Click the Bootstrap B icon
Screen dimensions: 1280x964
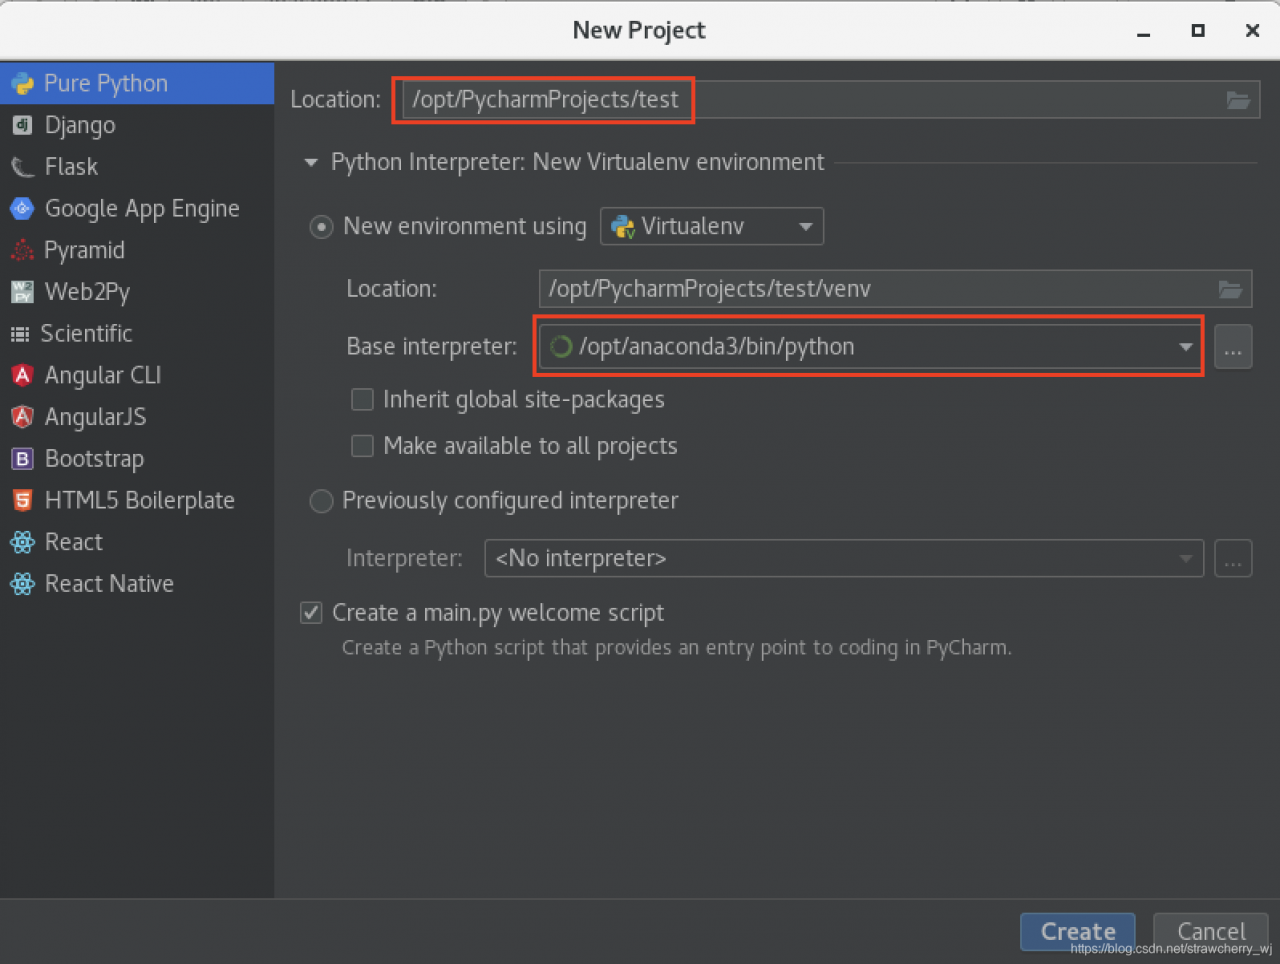[22, 459]
